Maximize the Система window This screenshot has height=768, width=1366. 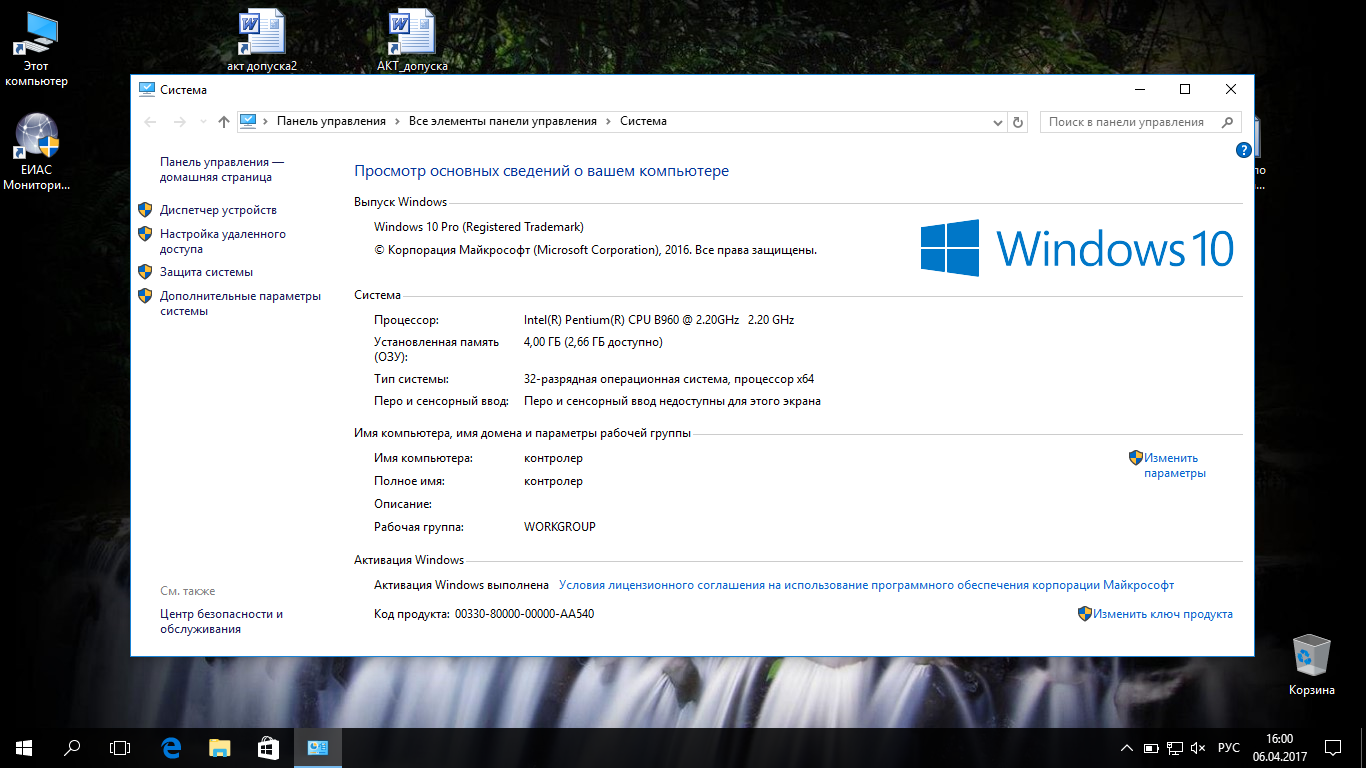coord(1185,89)
